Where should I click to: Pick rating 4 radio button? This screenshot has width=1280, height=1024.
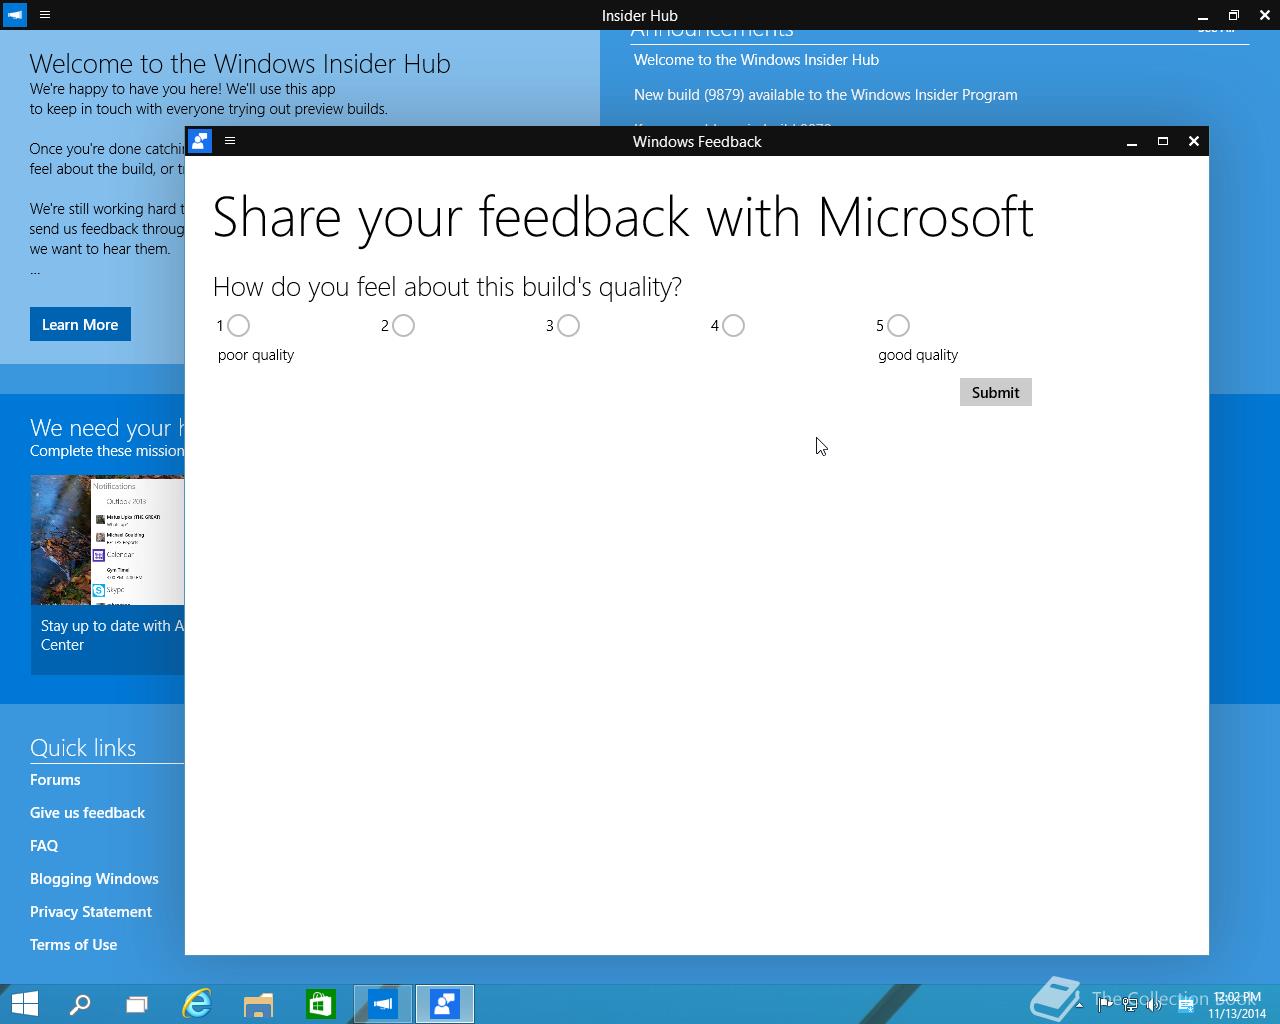click(x=733, y=325)
